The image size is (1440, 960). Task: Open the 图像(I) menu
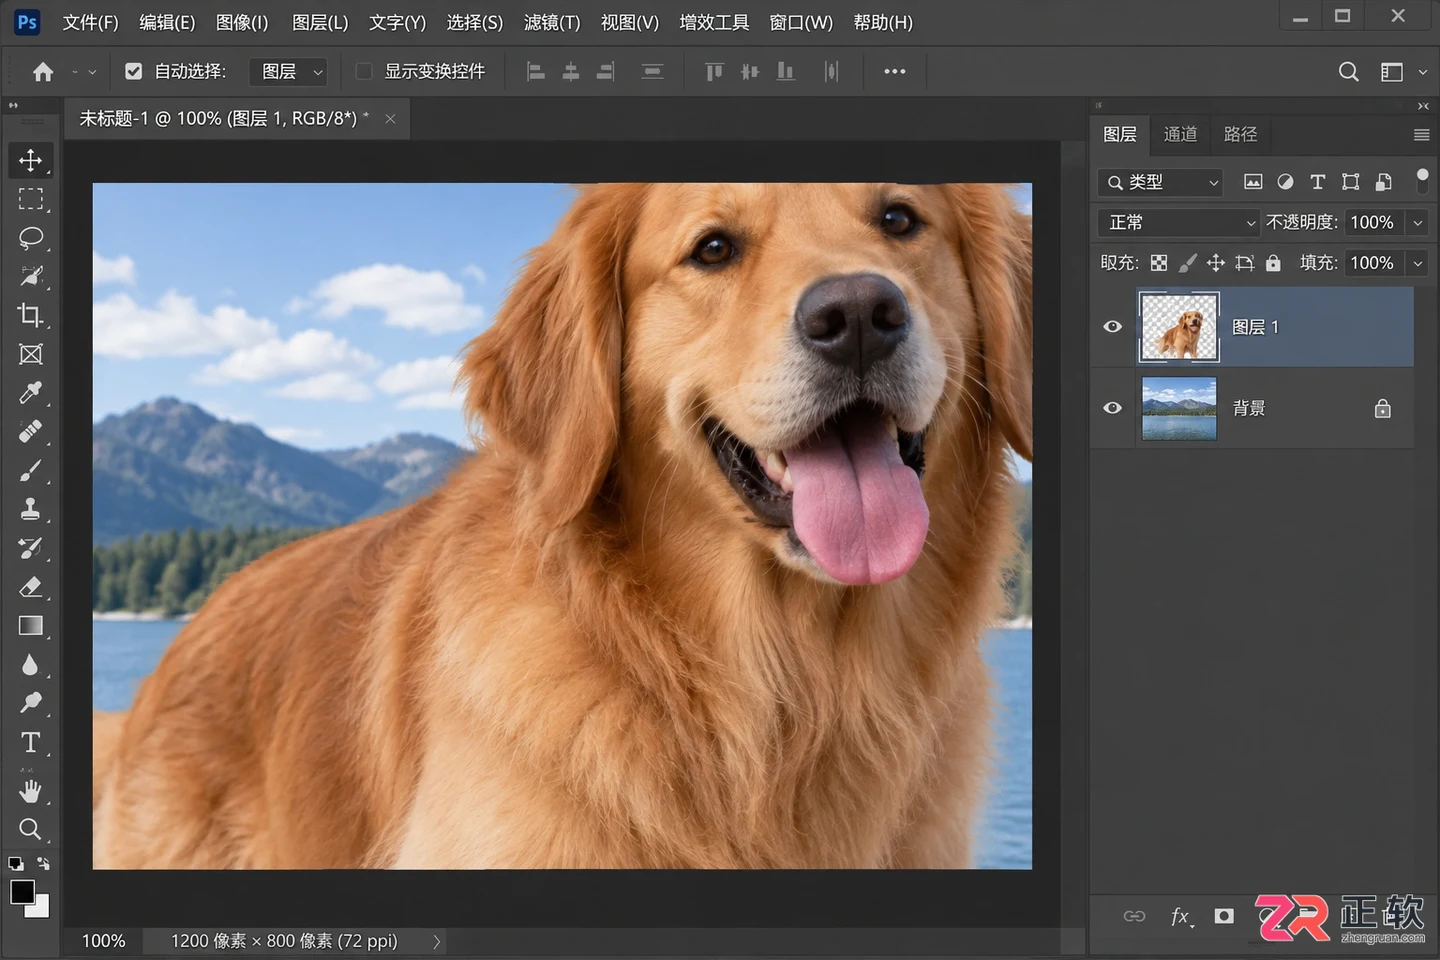242,22
